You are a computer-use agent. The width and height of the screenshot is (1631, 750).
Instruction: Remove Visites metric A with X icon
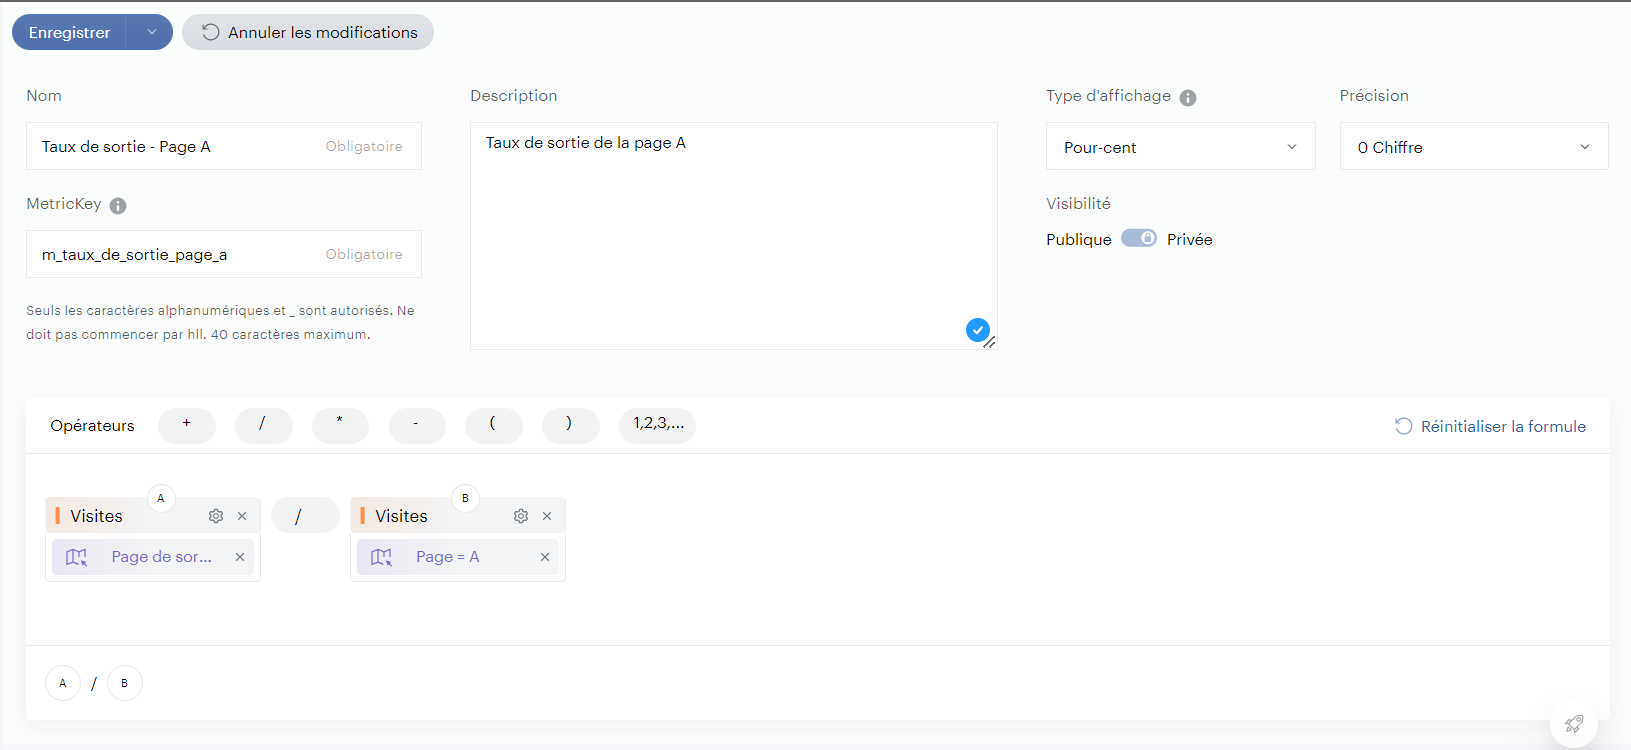[242, 516]
